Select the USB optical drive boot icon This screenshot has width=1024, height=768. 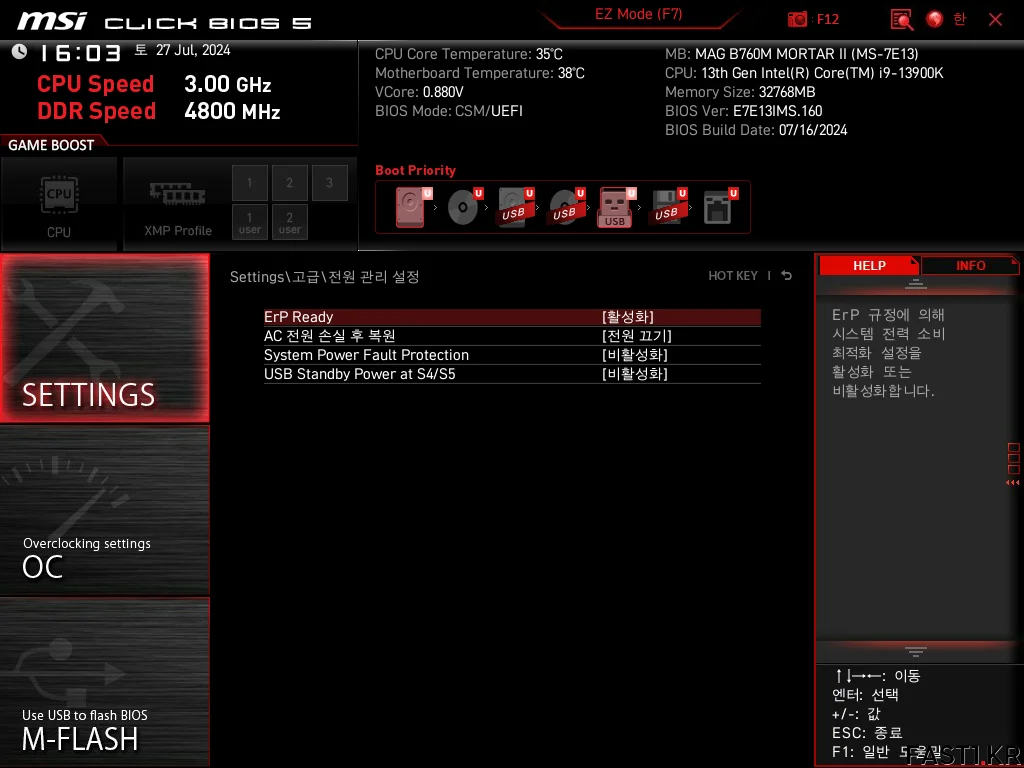(566, 207)
